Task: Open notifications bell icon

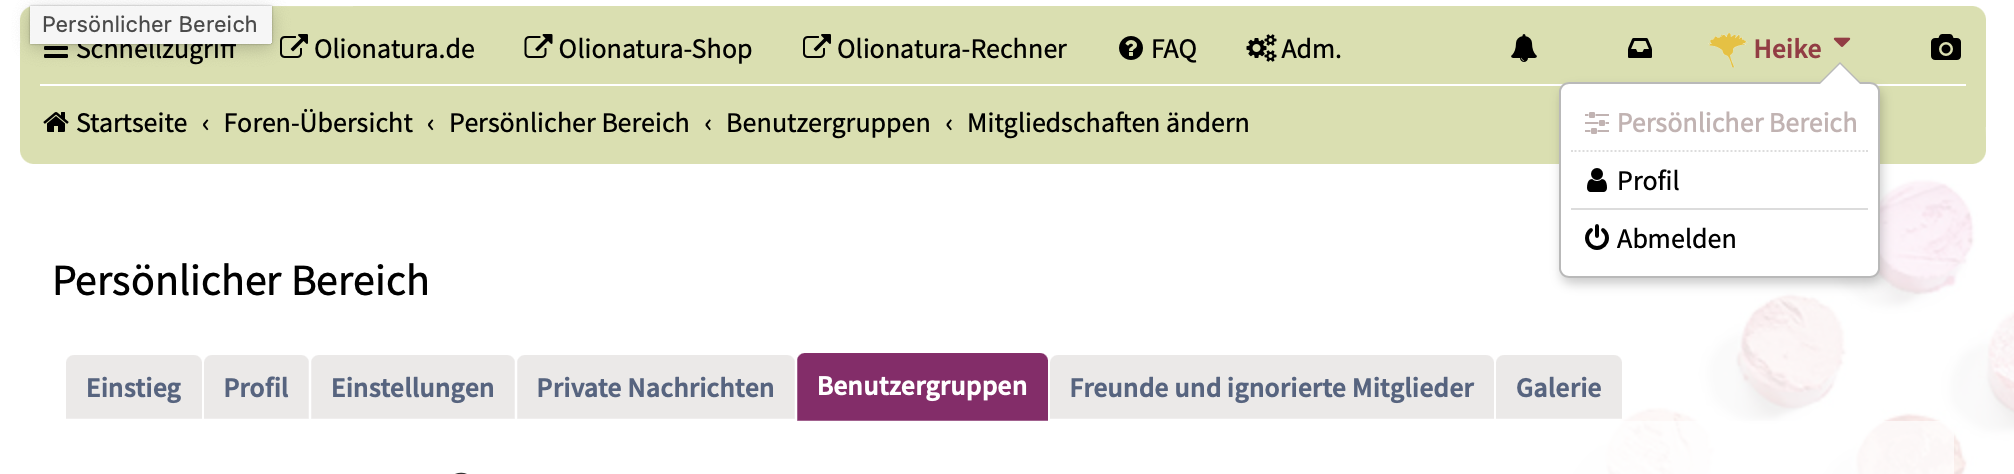Action: pos(1523,48)
